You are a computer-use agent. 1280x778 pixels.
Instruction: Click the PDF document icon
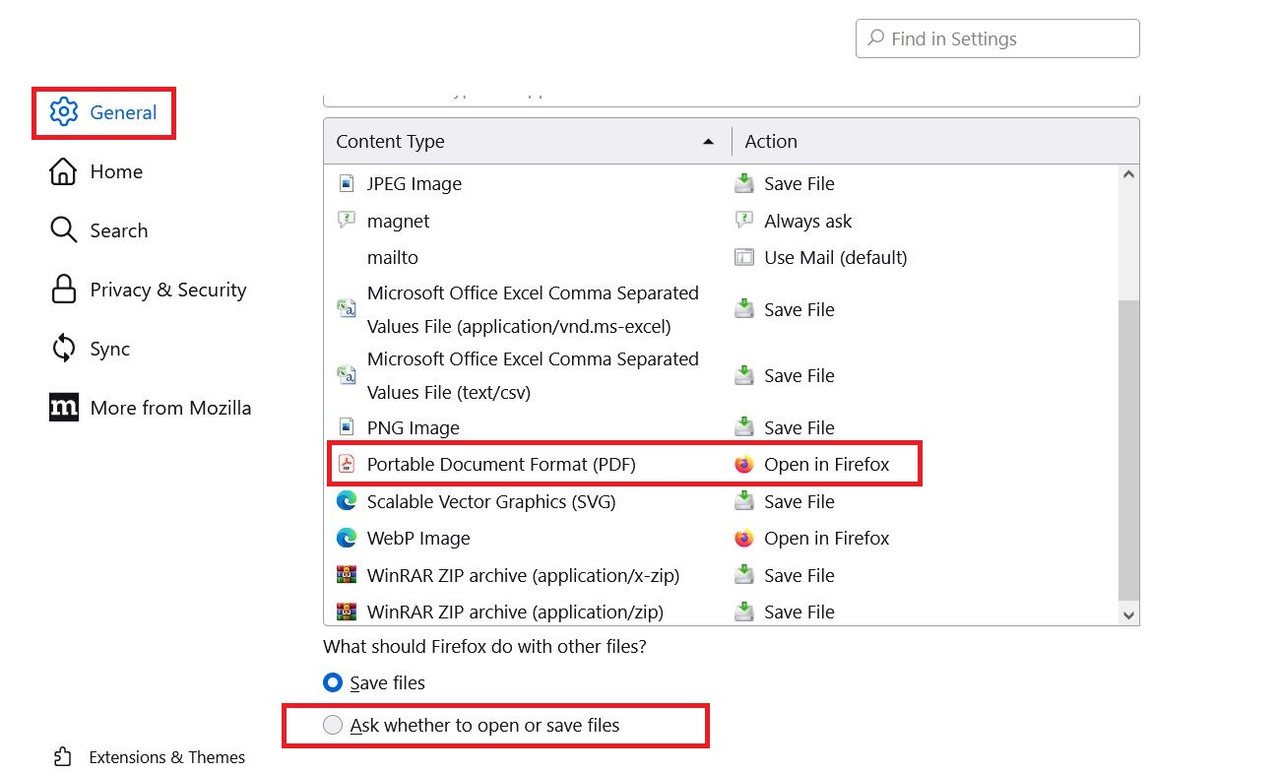coord(346,464)
